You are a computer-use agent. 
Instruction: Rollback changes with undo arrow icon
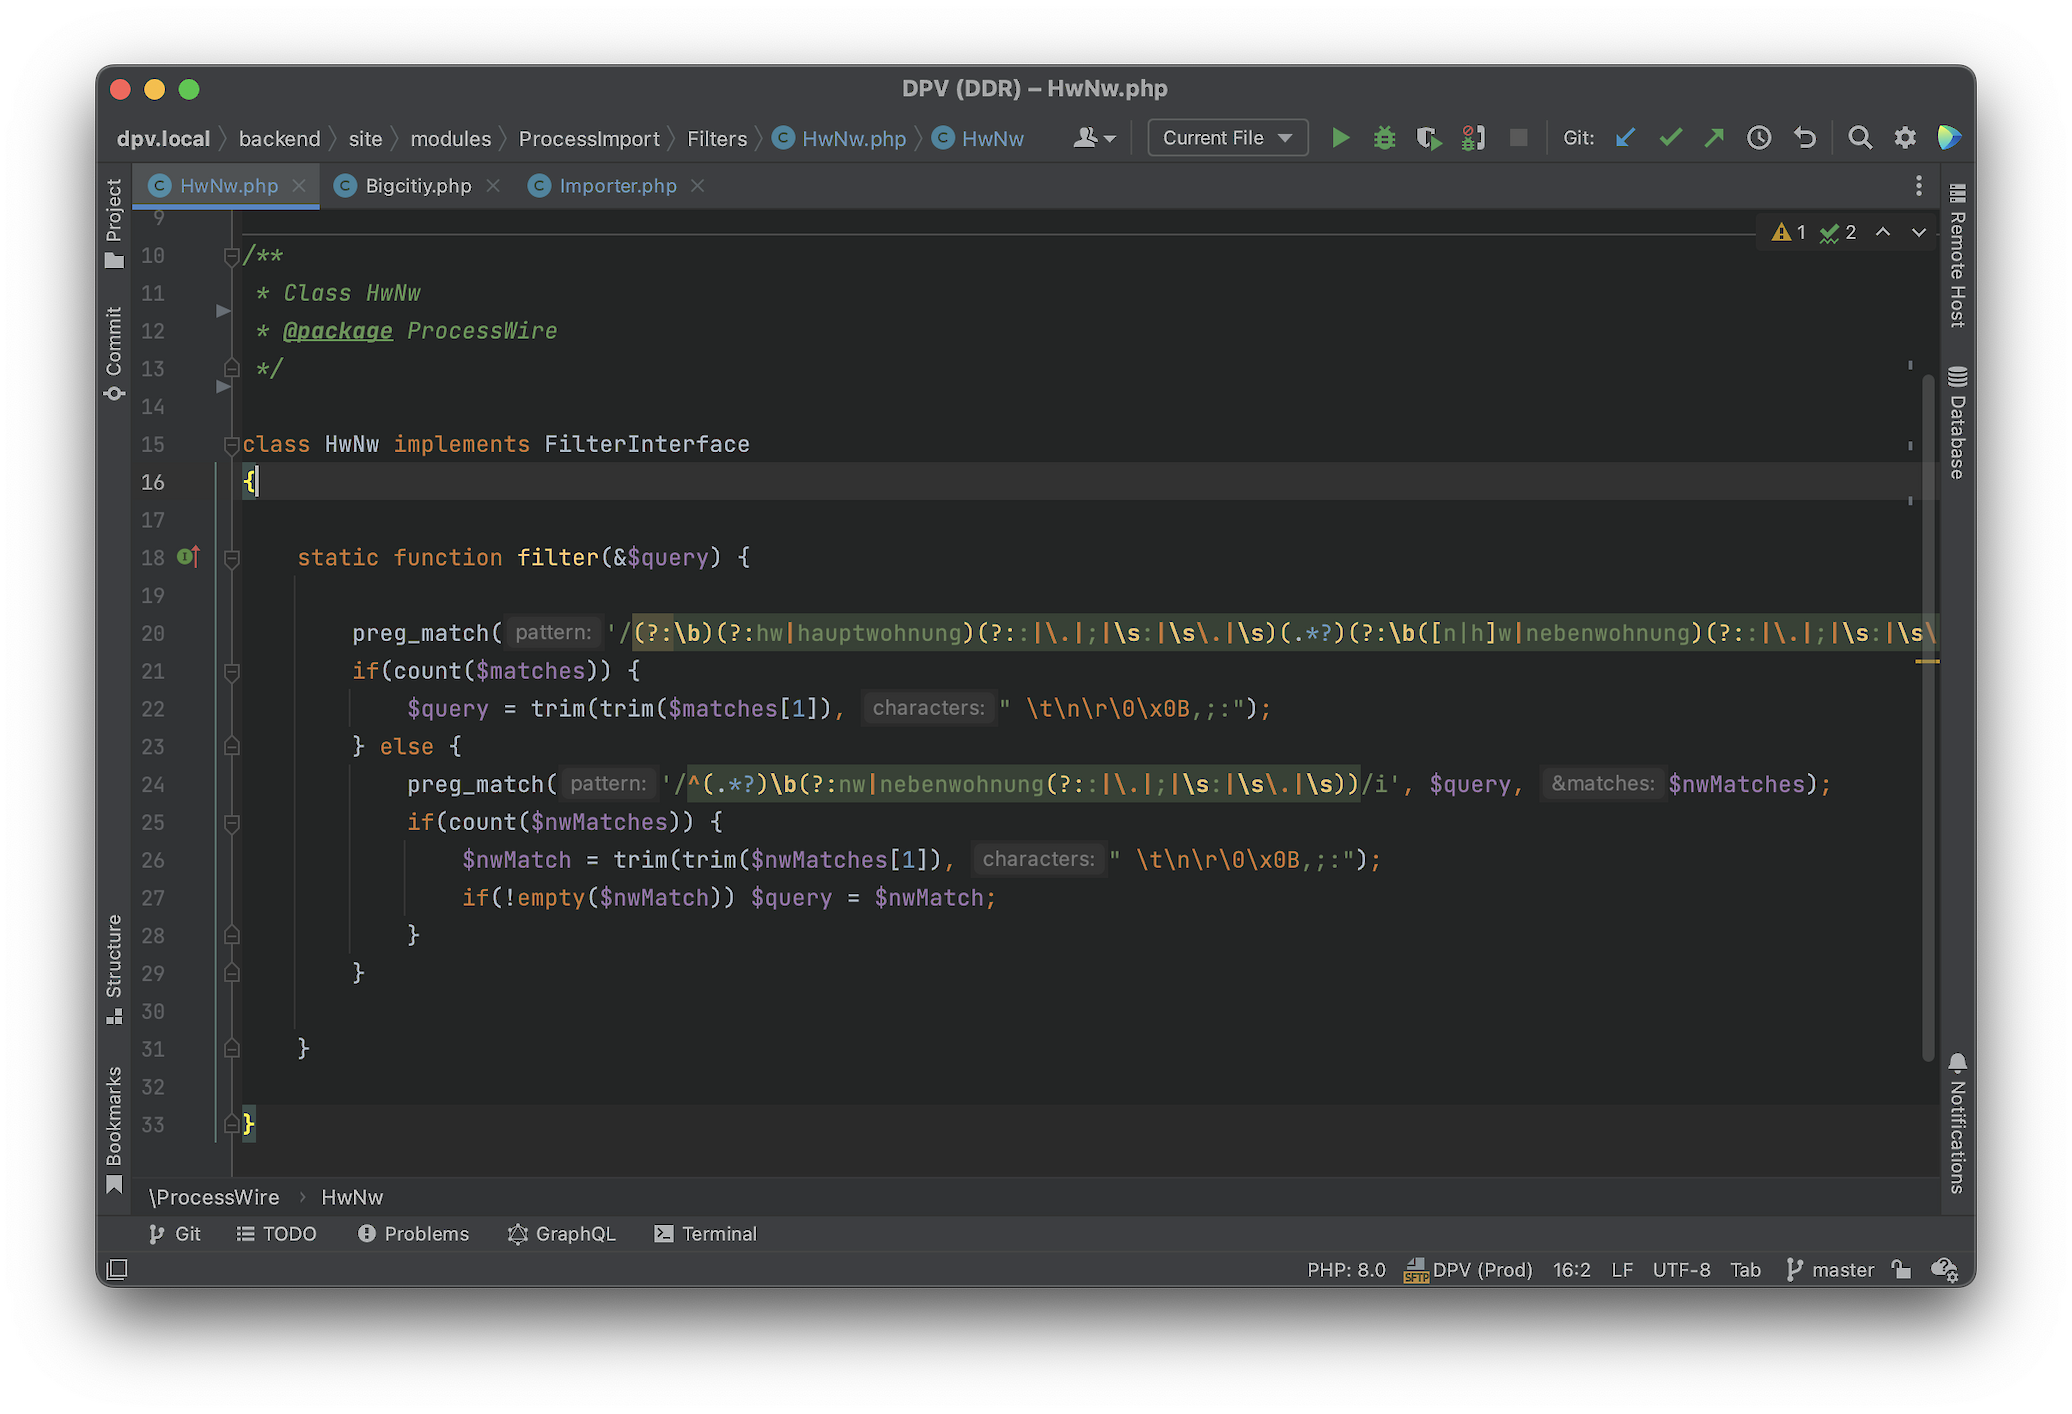pyautogui.click(x=1804, y=138)
